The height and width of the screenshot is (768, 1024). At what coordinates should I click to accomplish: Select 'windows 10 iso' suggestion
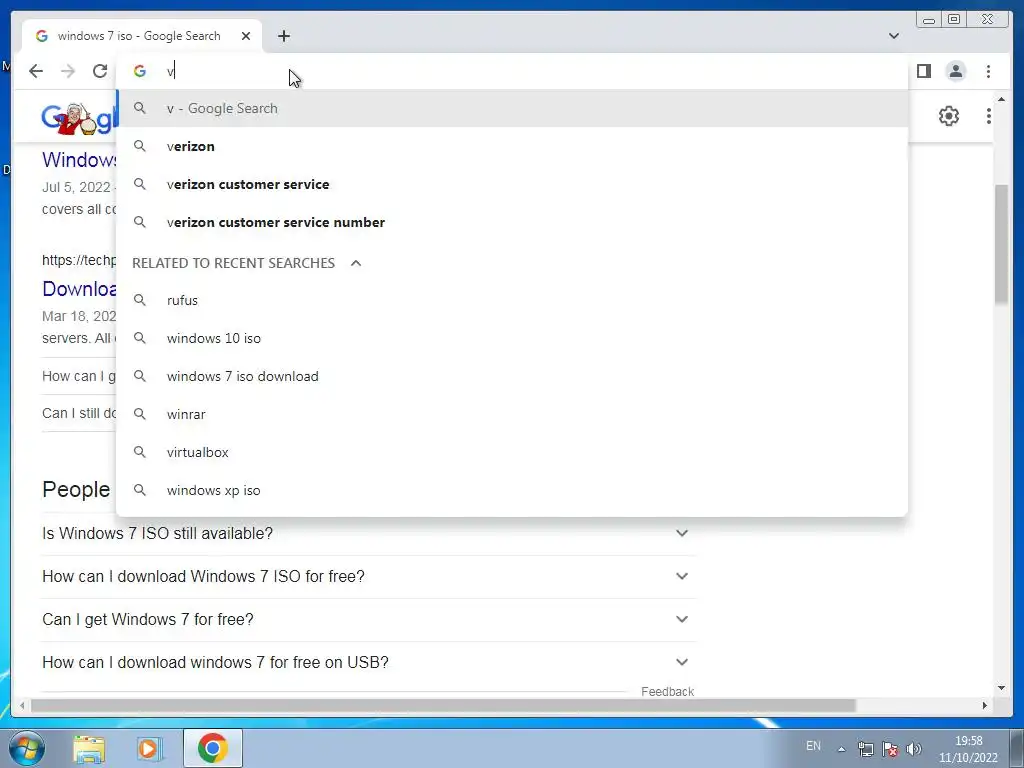click(512, 338)
